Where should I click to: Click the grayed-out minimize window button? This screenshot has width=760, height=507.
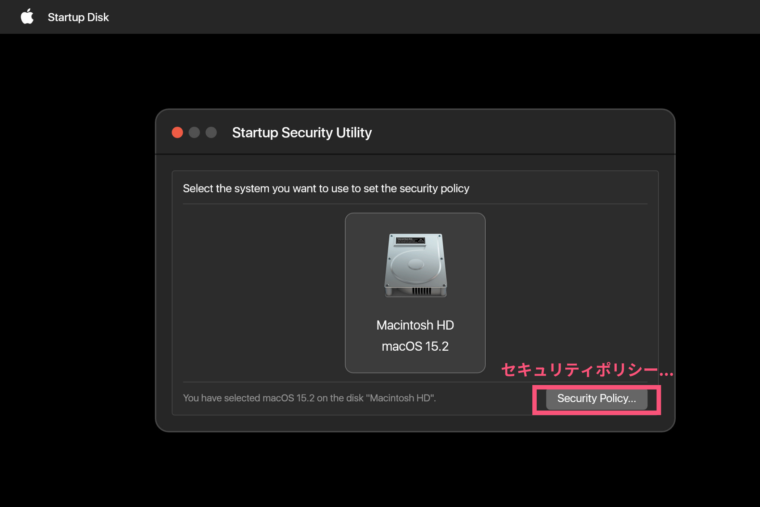click(x=194, y=132)
